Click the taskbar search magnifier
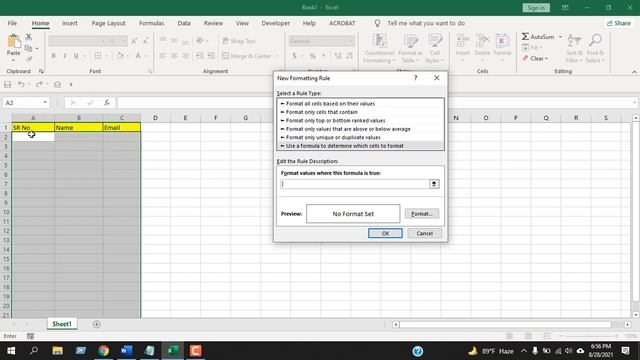The height and width of the screenshot is (360, 640). [x=34, y=351]
